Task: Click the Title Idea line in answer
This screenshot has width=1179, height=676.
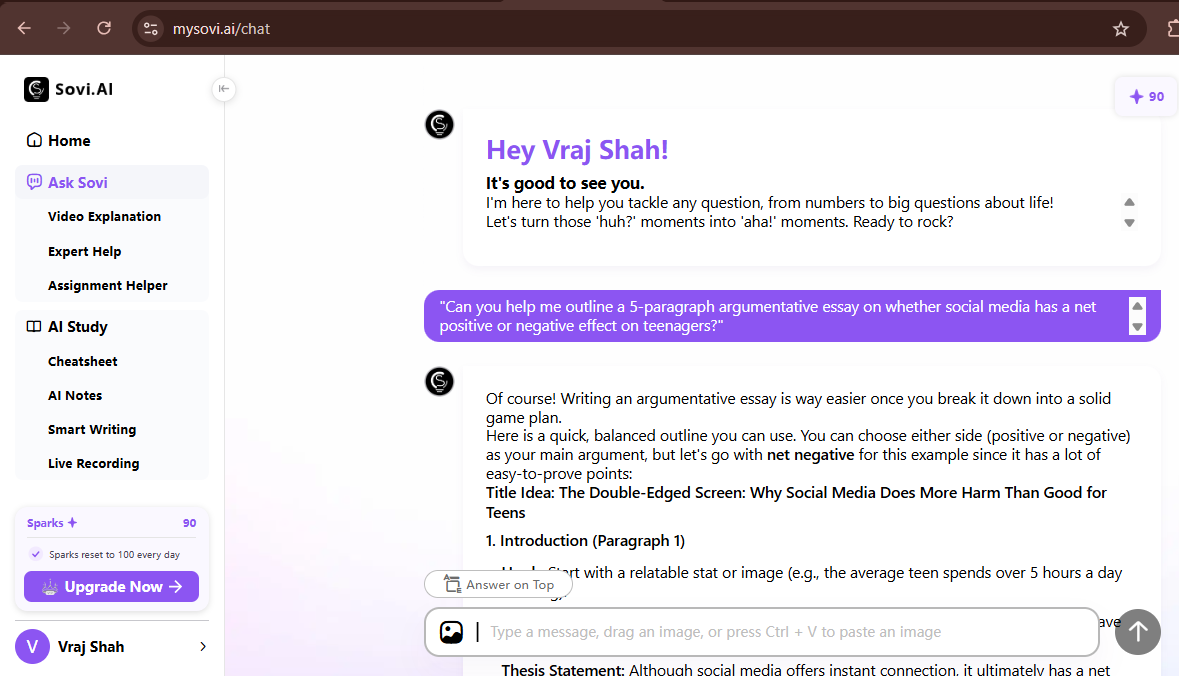Action: tap(796, 502)
